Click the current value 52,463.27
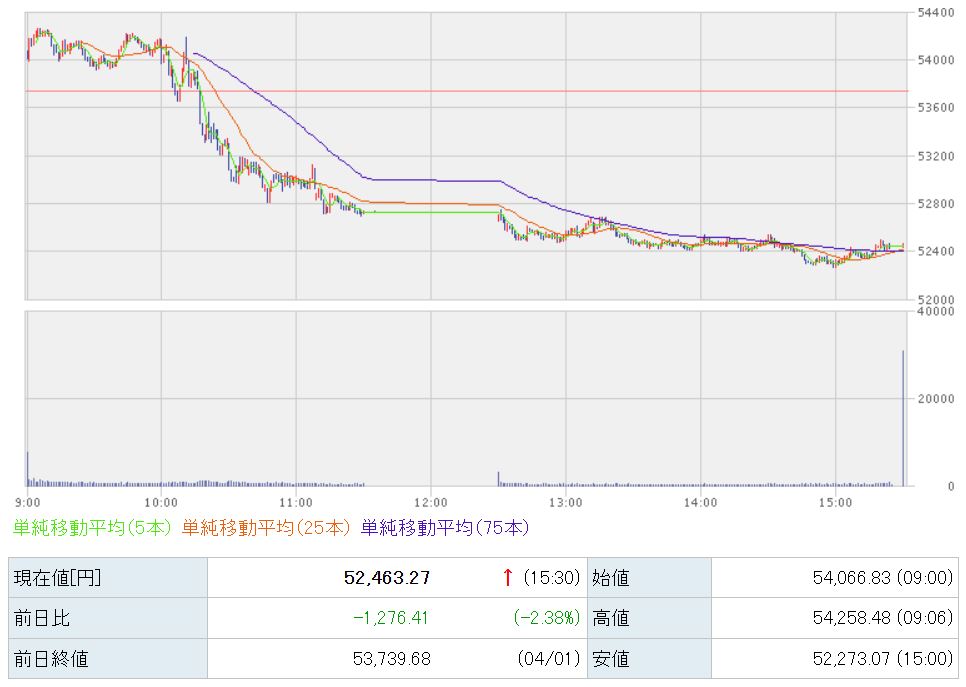 click(x=385, y=577)
